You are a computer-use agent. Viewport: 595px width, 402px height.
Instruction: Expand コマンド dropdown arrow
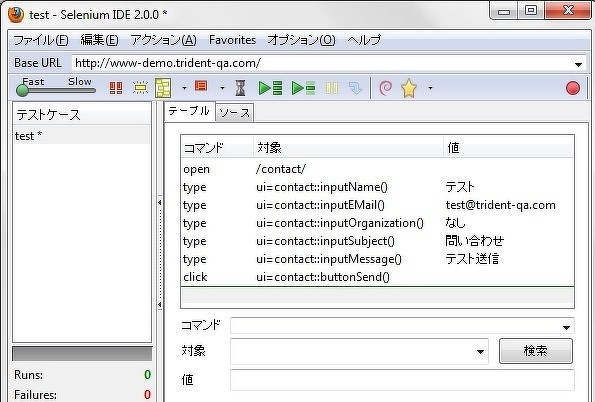coord(567,327)
